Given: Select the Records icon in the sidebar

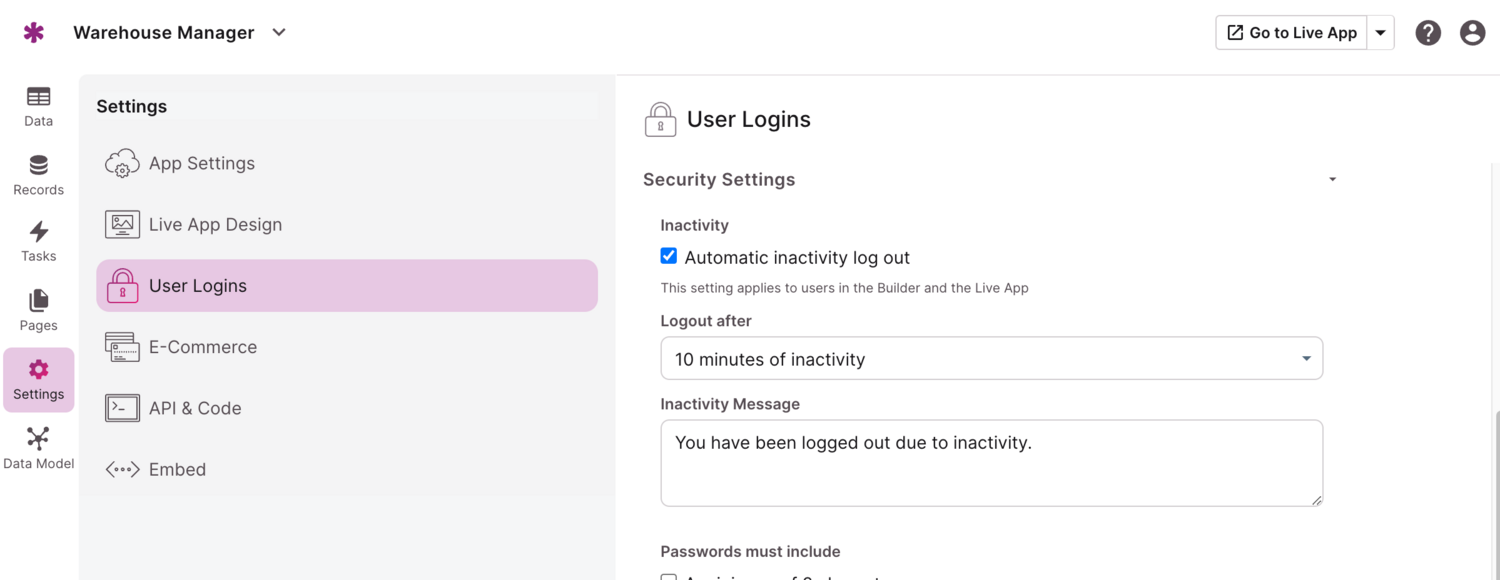Looking at the screenshot, I should (37, 172).
